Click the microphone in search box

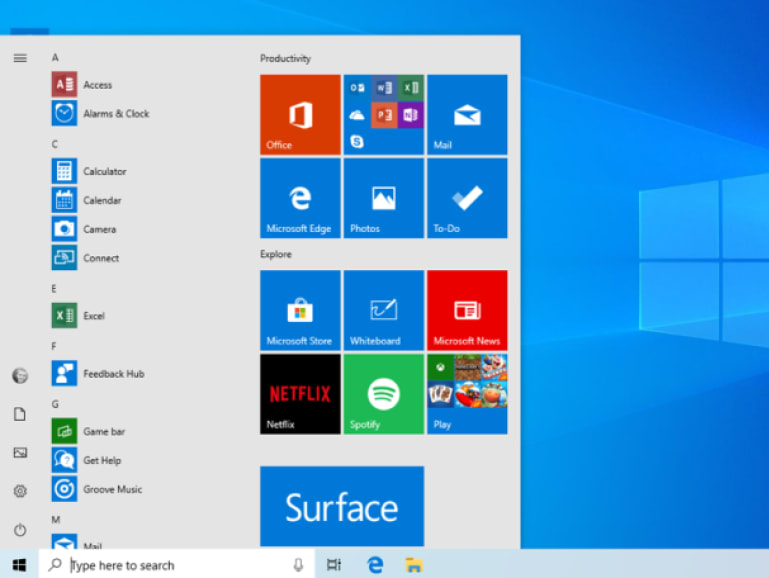click(x=298, y=565)
